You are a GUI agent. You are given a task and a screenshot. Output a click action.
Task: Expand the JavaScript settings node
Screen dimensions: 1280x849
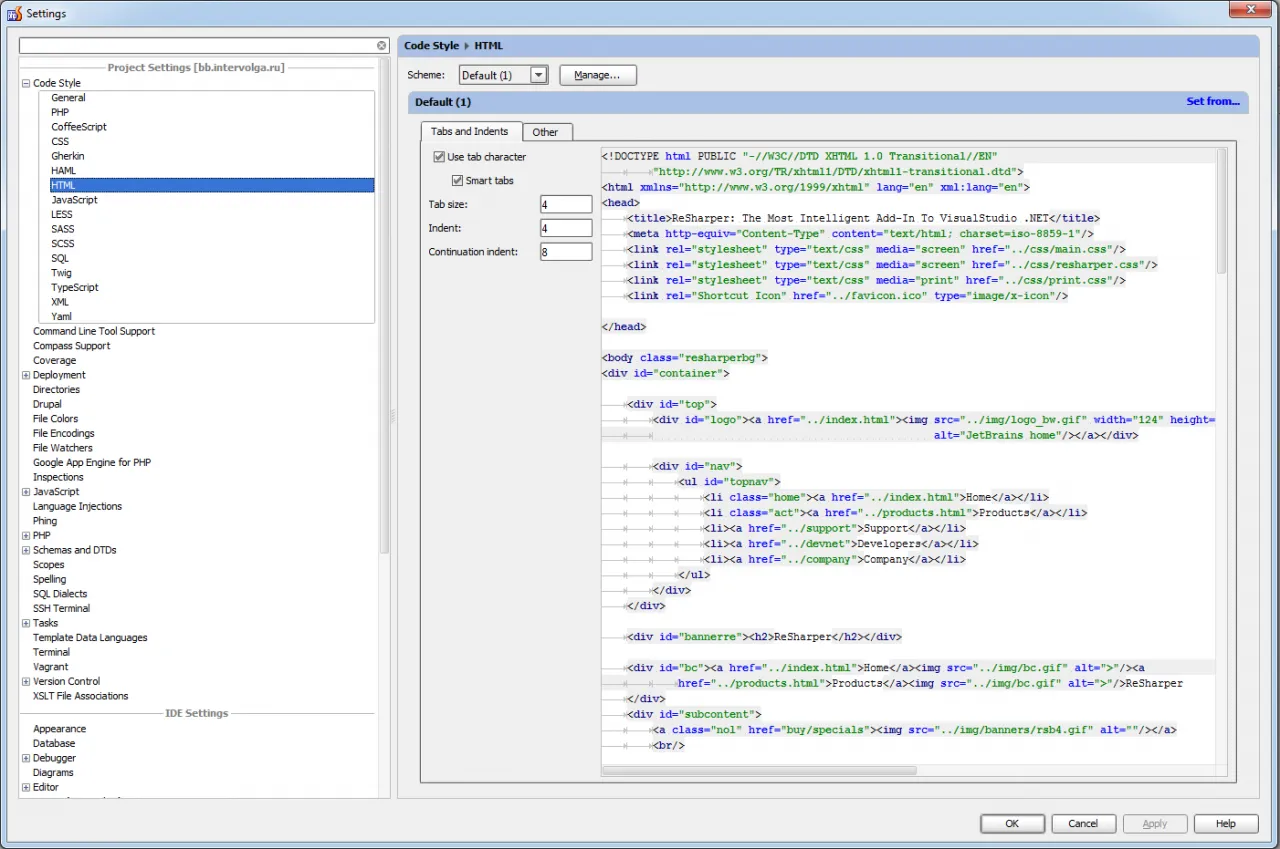click(26, 492)
